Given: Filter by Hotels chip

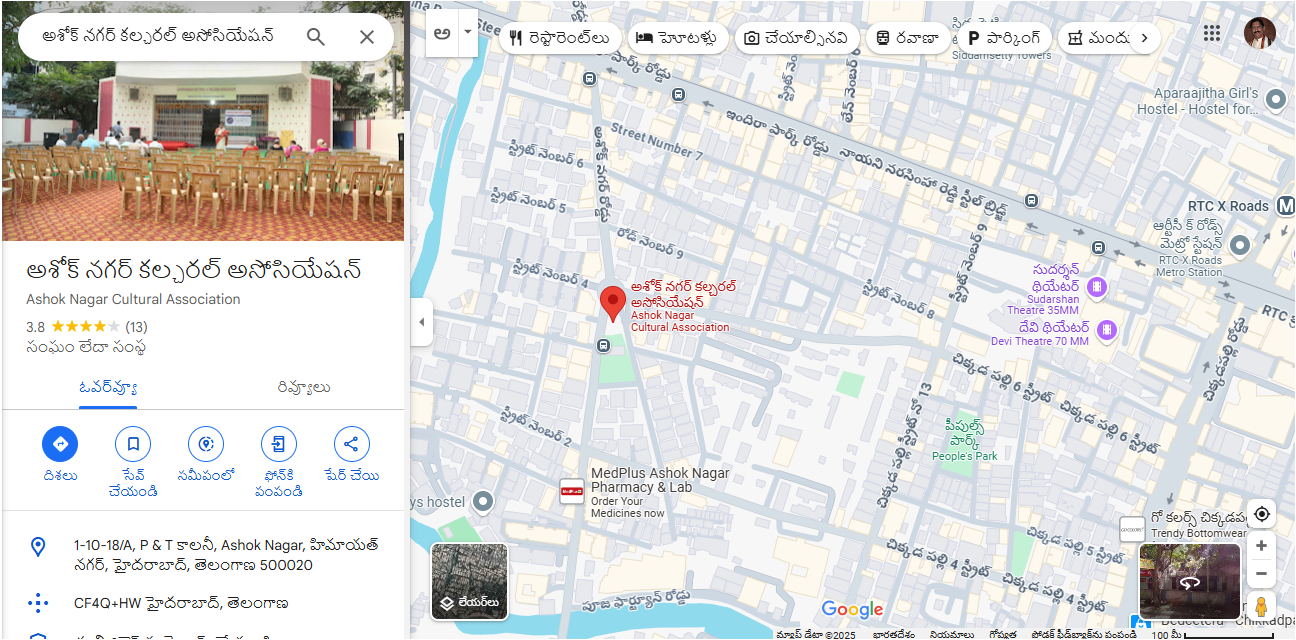Looking at the screenshot, I should [x=676, y=38].
